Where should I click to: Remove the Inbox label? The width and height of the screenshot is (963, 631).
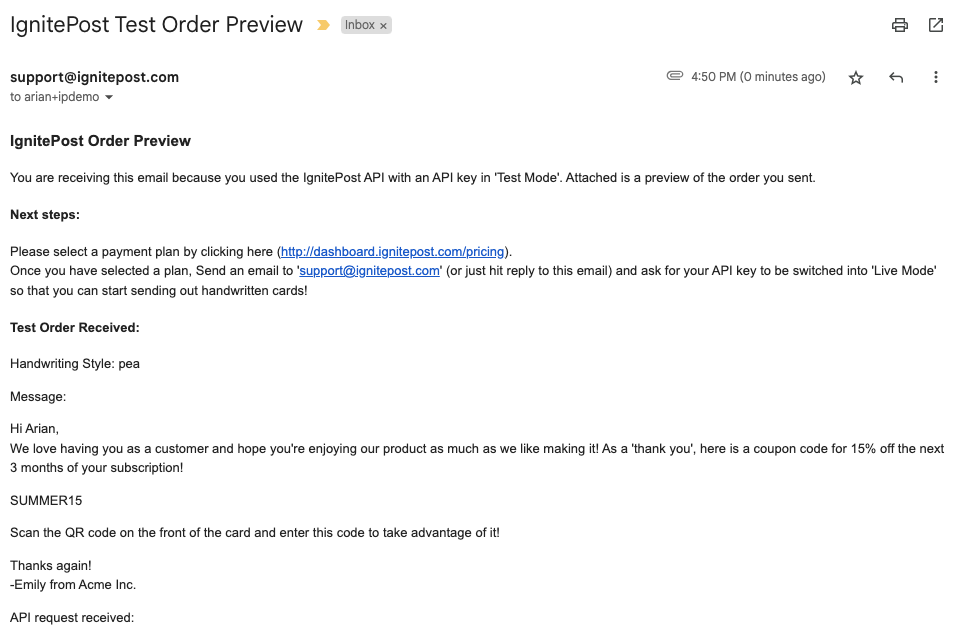click(x=383, y=26)
